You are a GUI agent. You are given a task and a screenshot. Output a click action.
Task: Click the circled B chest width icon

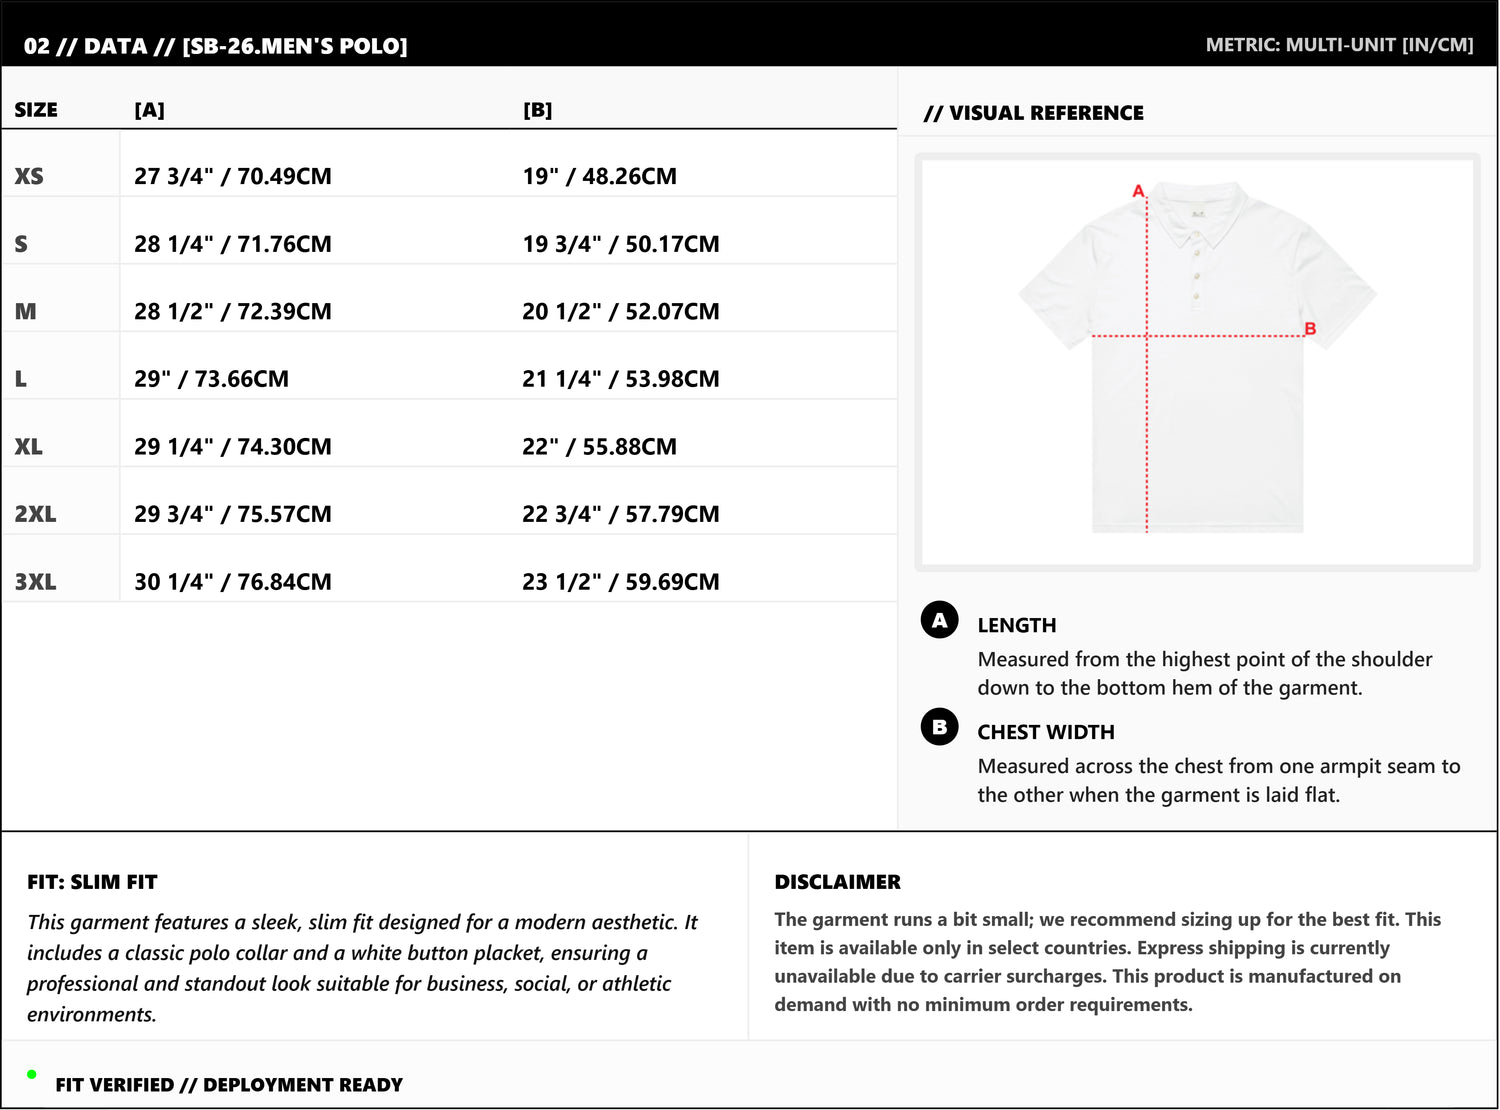pyautogui.click(x=939, y=727)
